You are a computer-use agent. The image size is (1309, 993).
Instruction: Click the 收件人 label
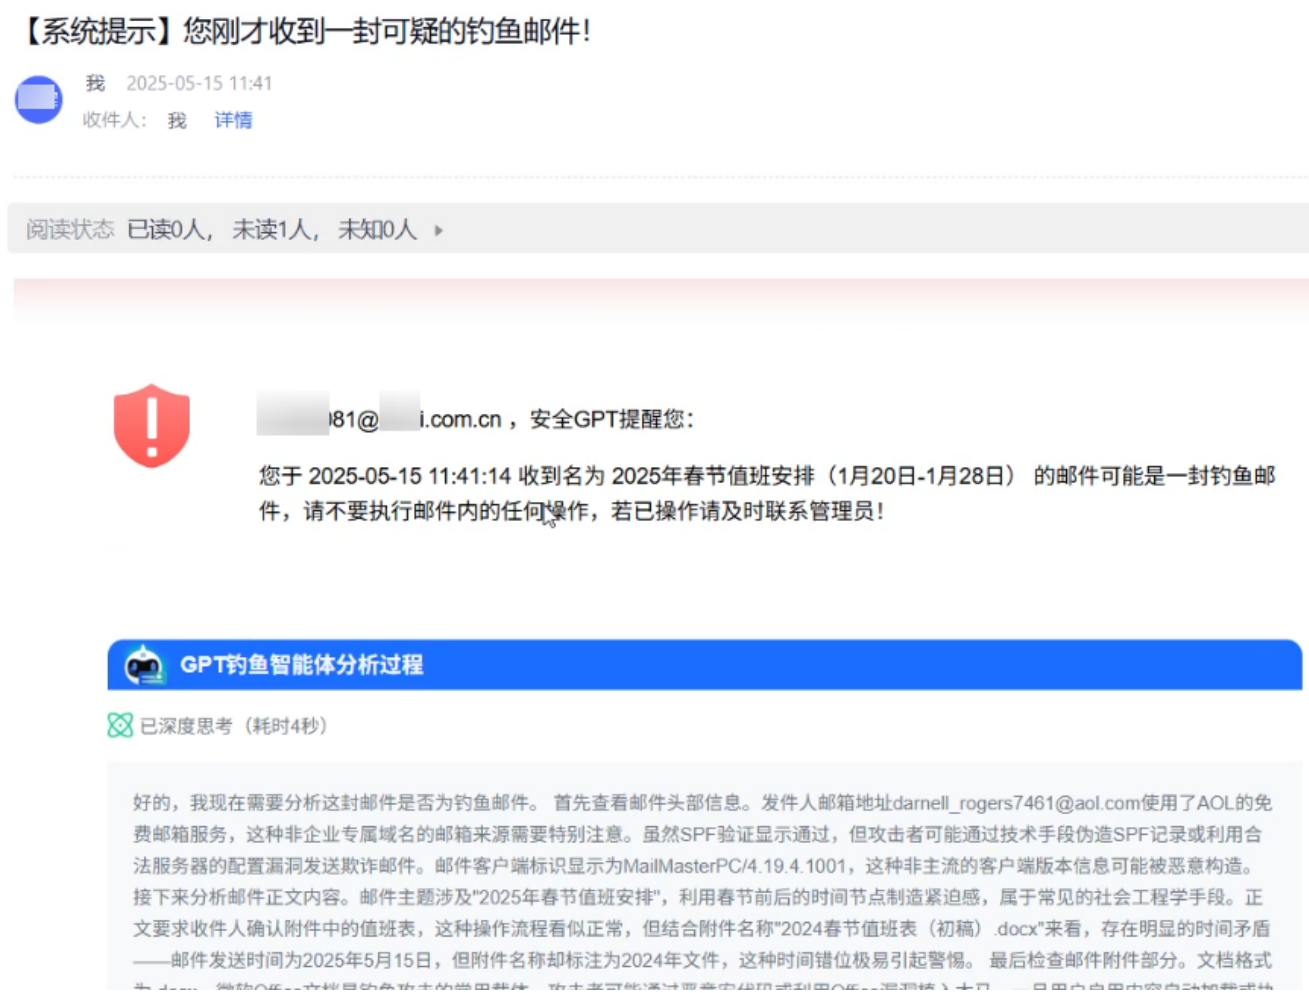coord(113,120)
